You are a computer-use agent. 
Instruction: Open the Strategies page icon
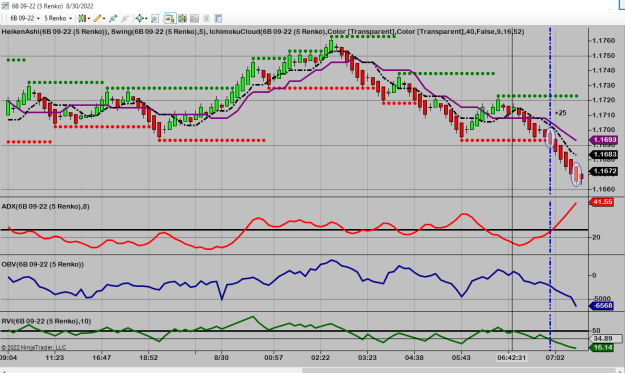tap(206, 18)
